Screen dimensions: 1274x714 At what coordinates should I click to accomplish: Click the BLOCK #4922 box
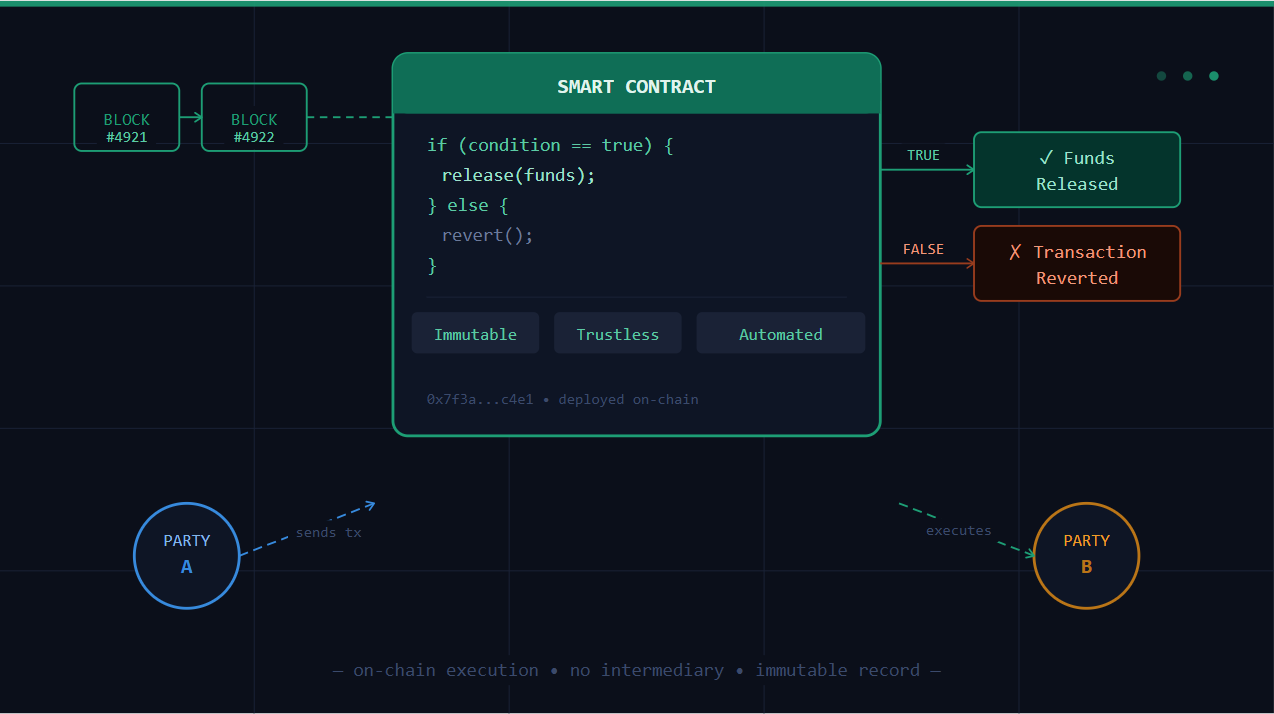(x=254, y=117)
